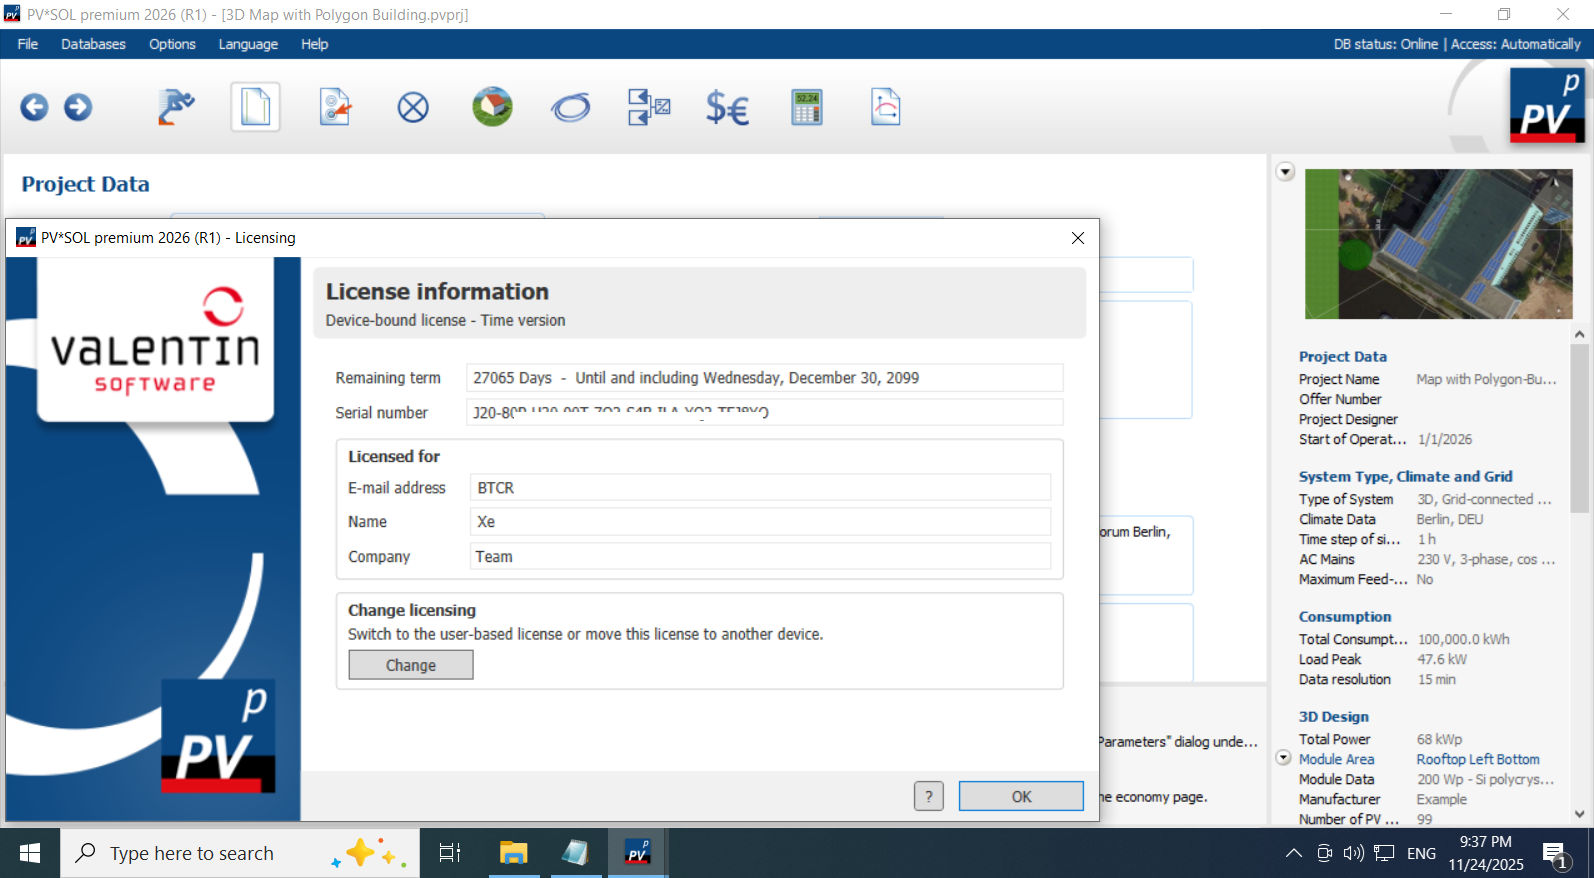Click the question mark help button
This screenshot has width=1594, height=878.
[x=928, y=796]
